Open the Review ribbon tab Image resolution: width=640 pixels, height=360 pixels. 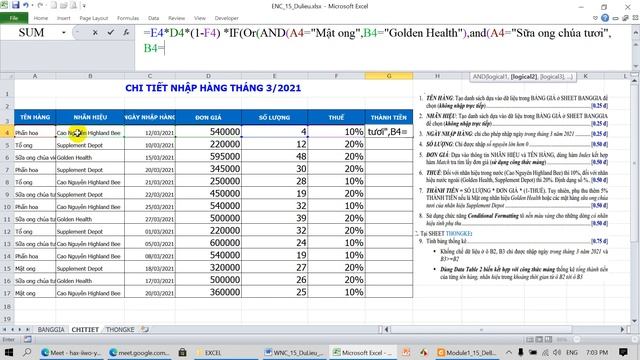point(176,18)
